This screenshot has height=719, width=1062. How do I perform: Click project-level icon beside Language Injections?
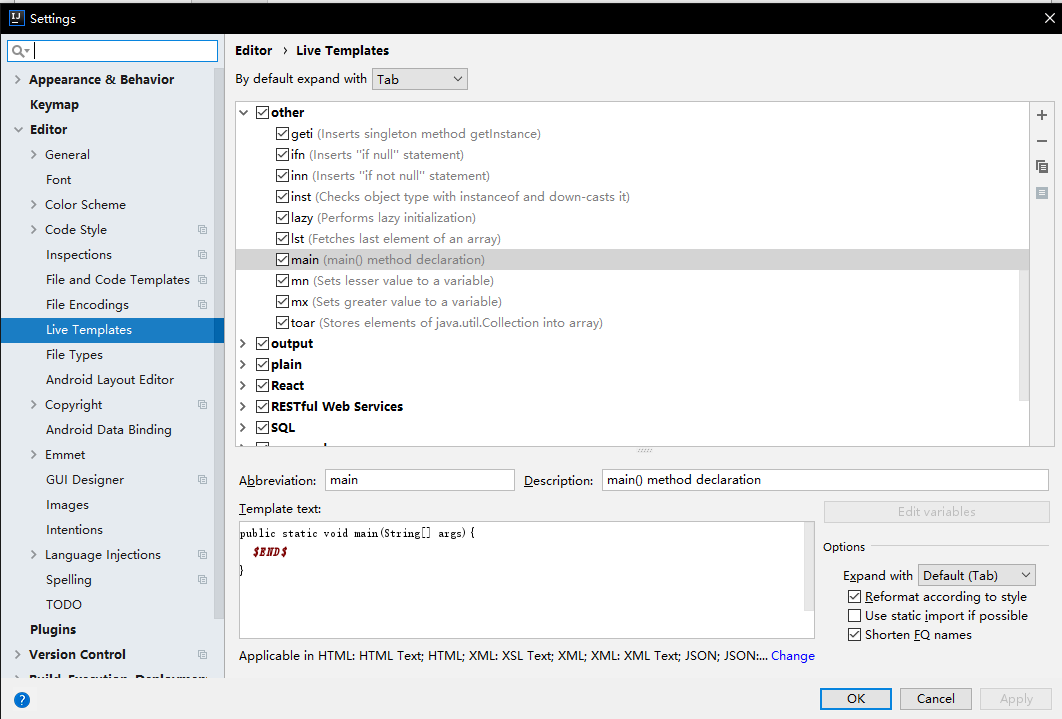202,554
